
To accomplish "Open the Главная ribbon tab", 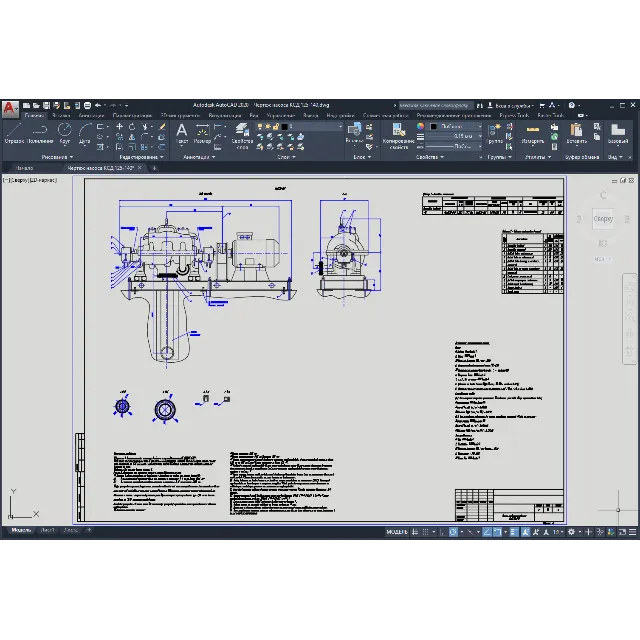I will pos(34,116).
